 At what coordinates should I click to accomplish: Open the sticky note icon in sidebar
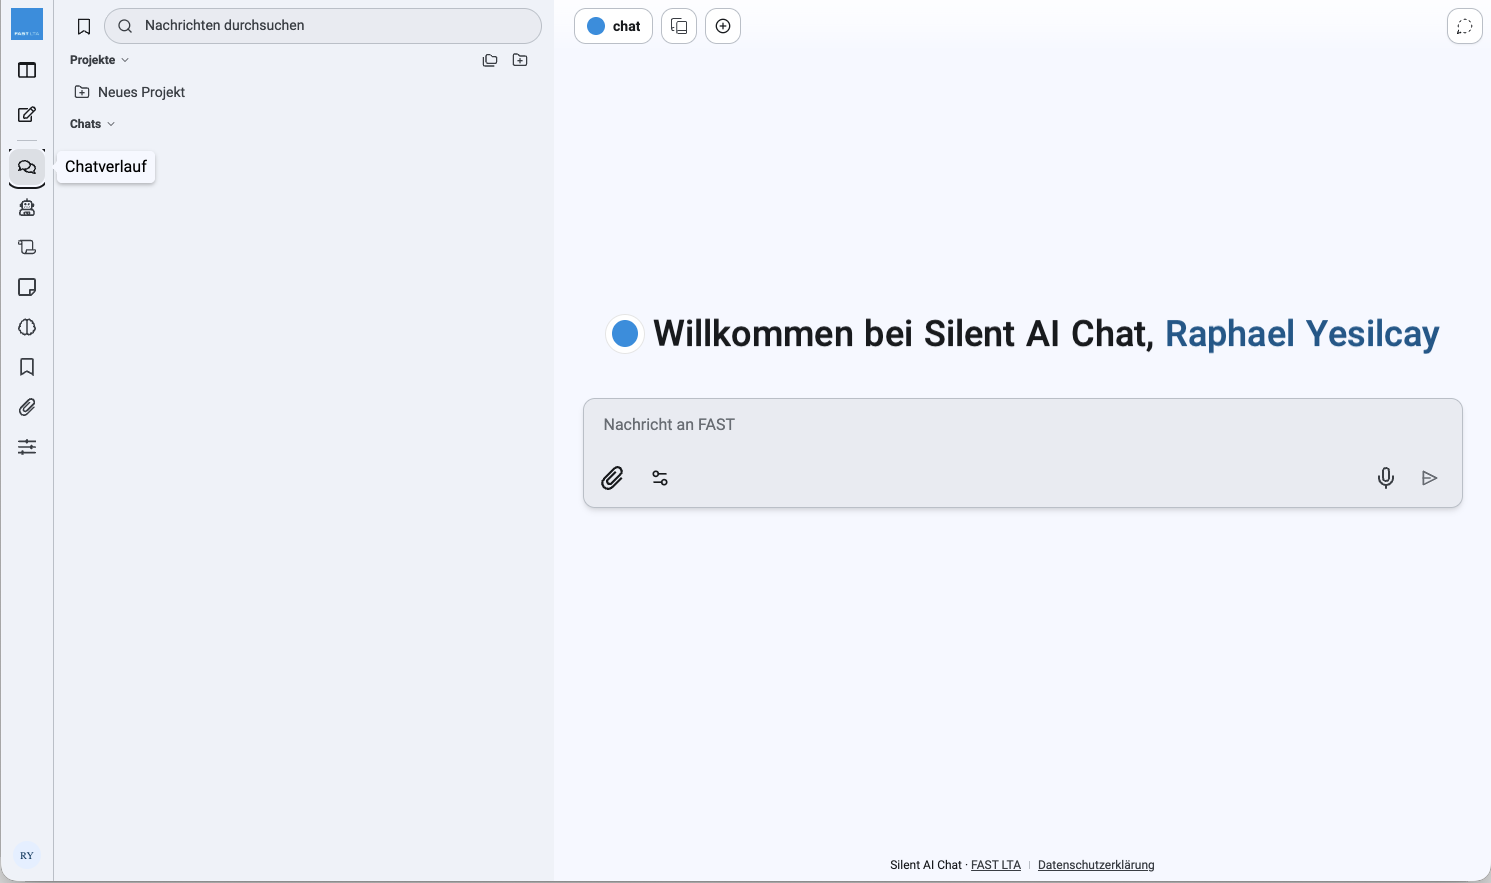click(27, 287)
